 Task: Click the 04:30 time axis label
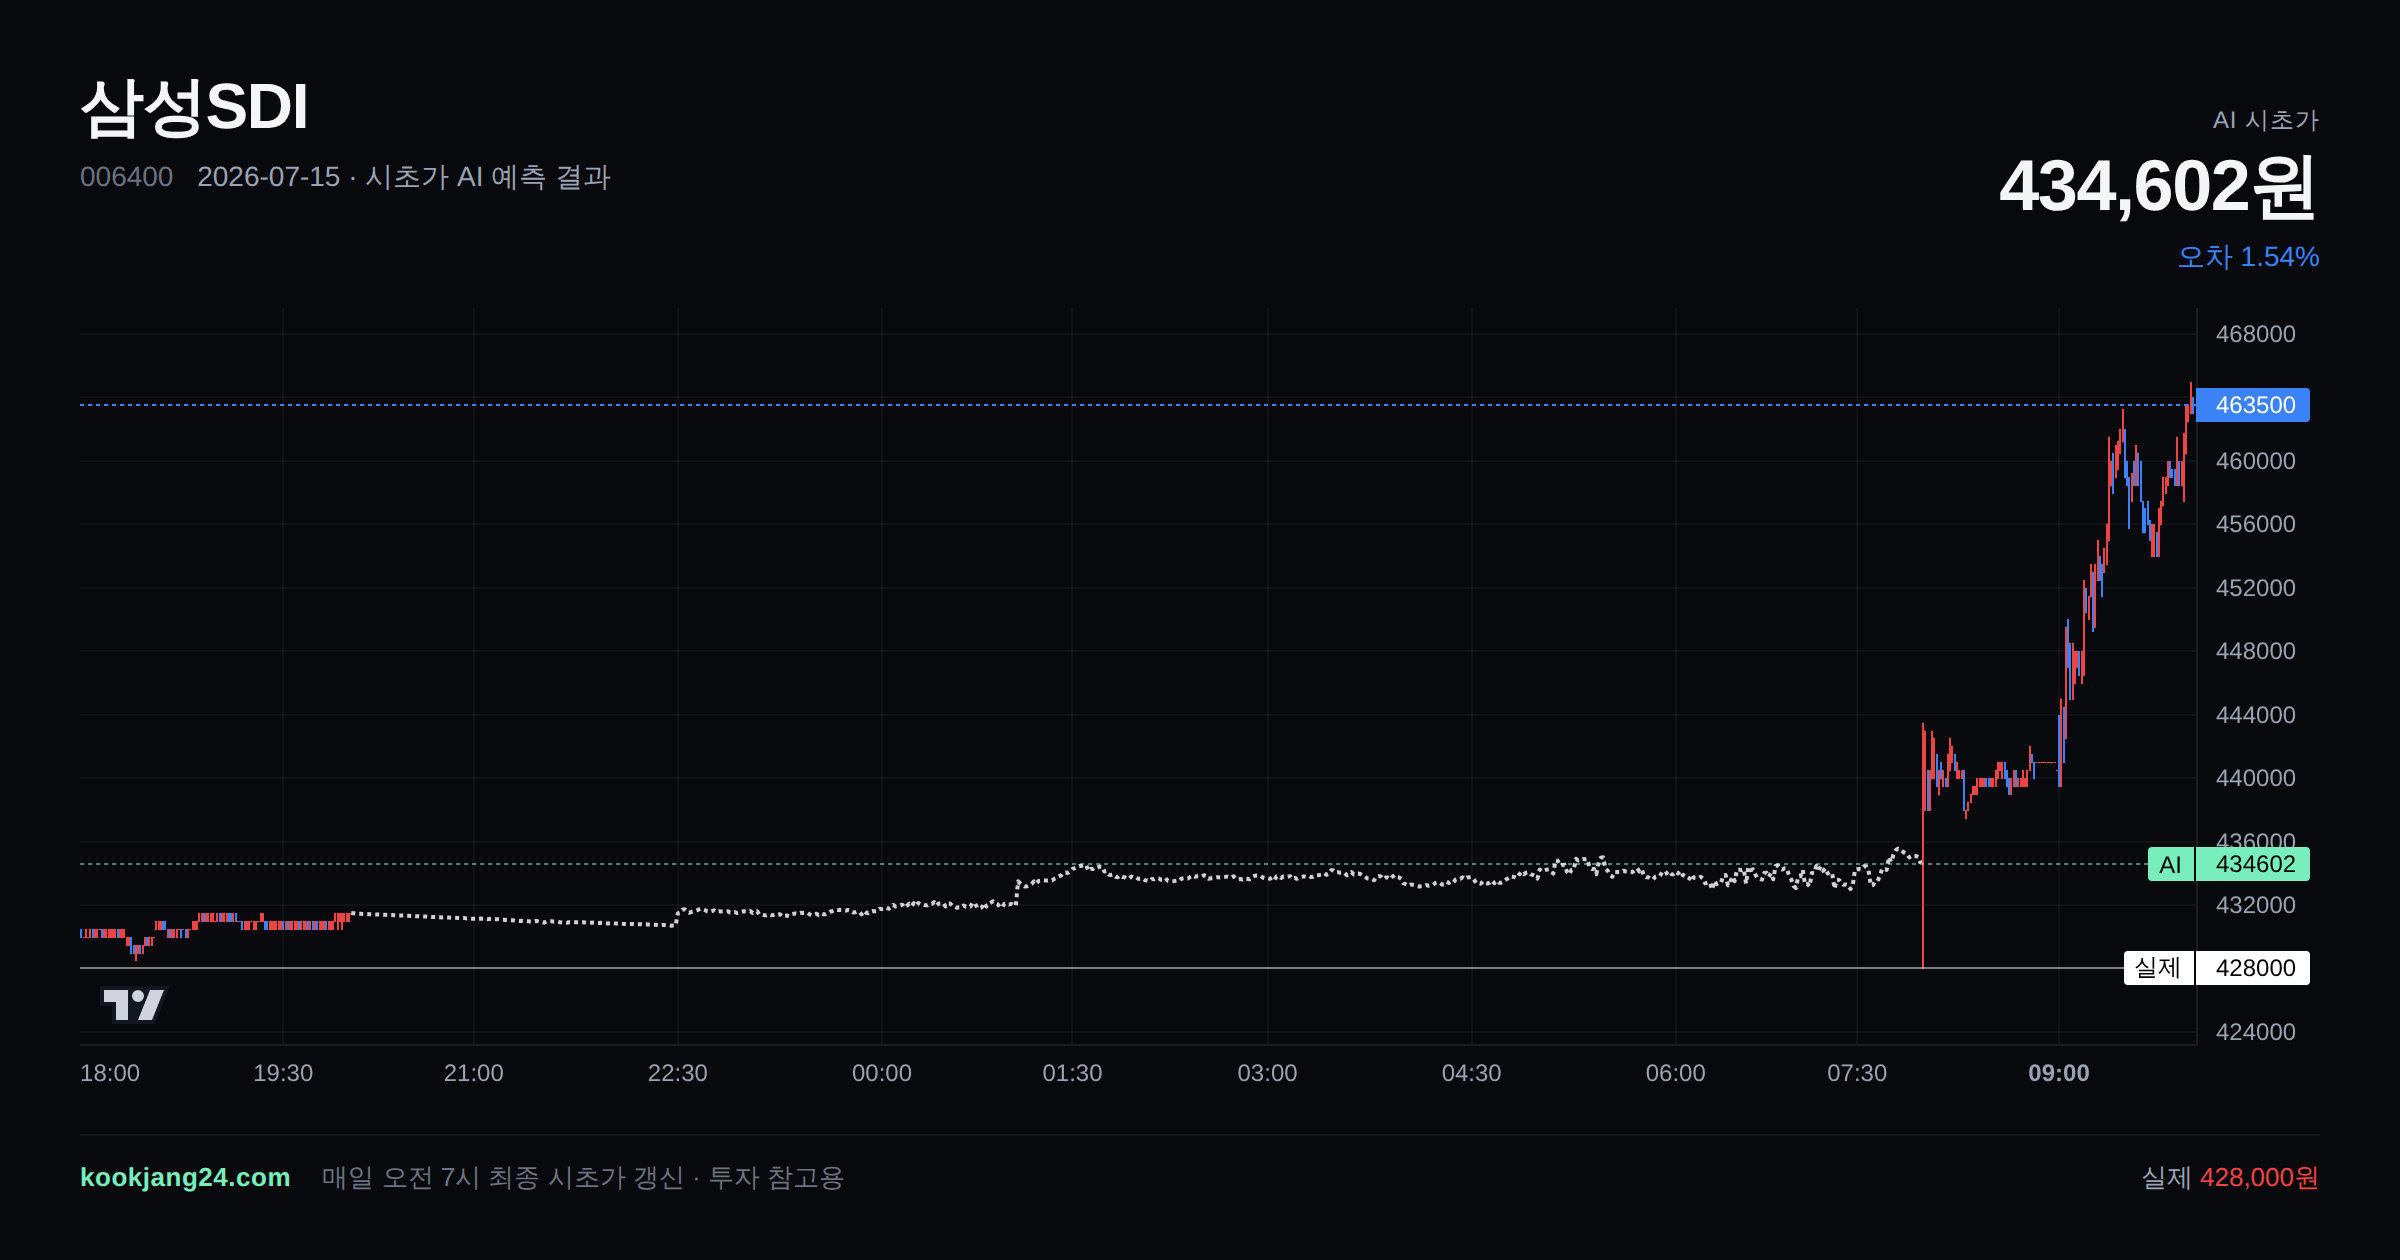(x=1471, y=1073)
